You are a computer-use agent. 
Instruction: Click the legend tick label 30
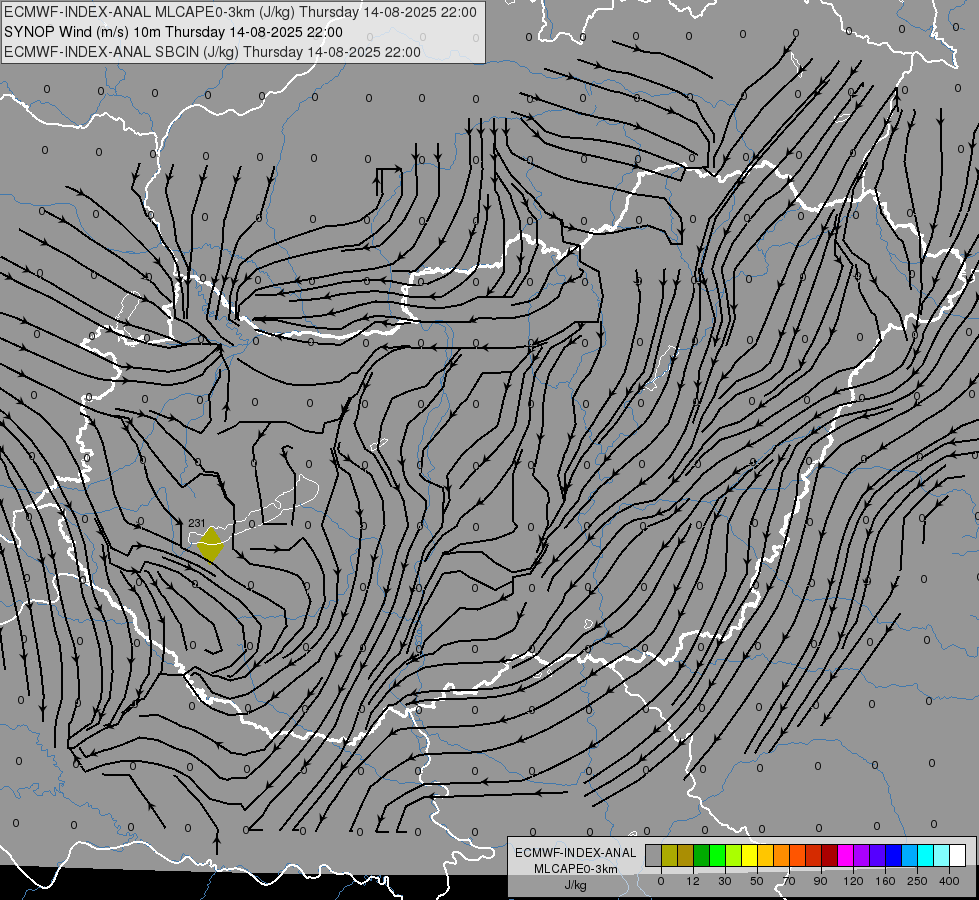(x=725, y=881)
